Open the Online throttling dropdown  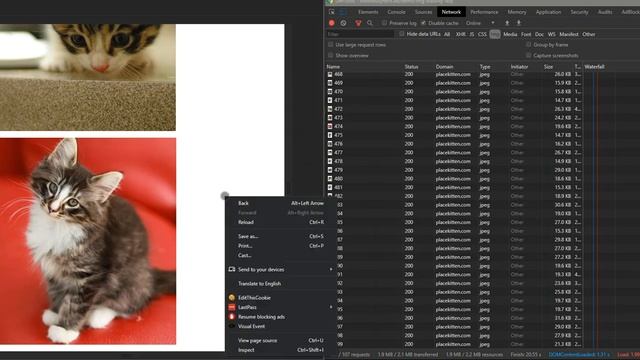[480, 23]
